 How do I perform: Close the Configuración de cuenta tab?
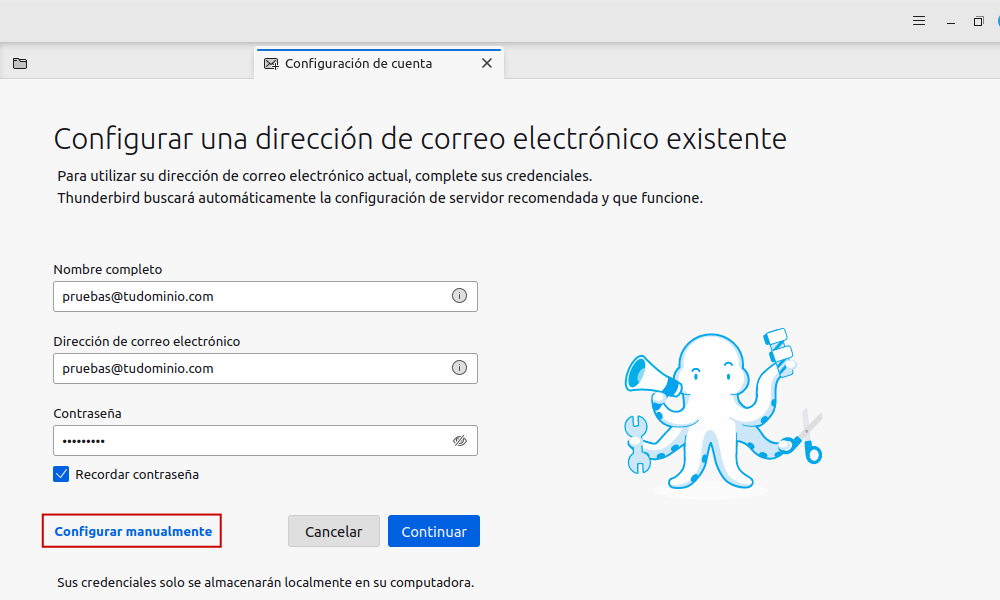[487, 63]
